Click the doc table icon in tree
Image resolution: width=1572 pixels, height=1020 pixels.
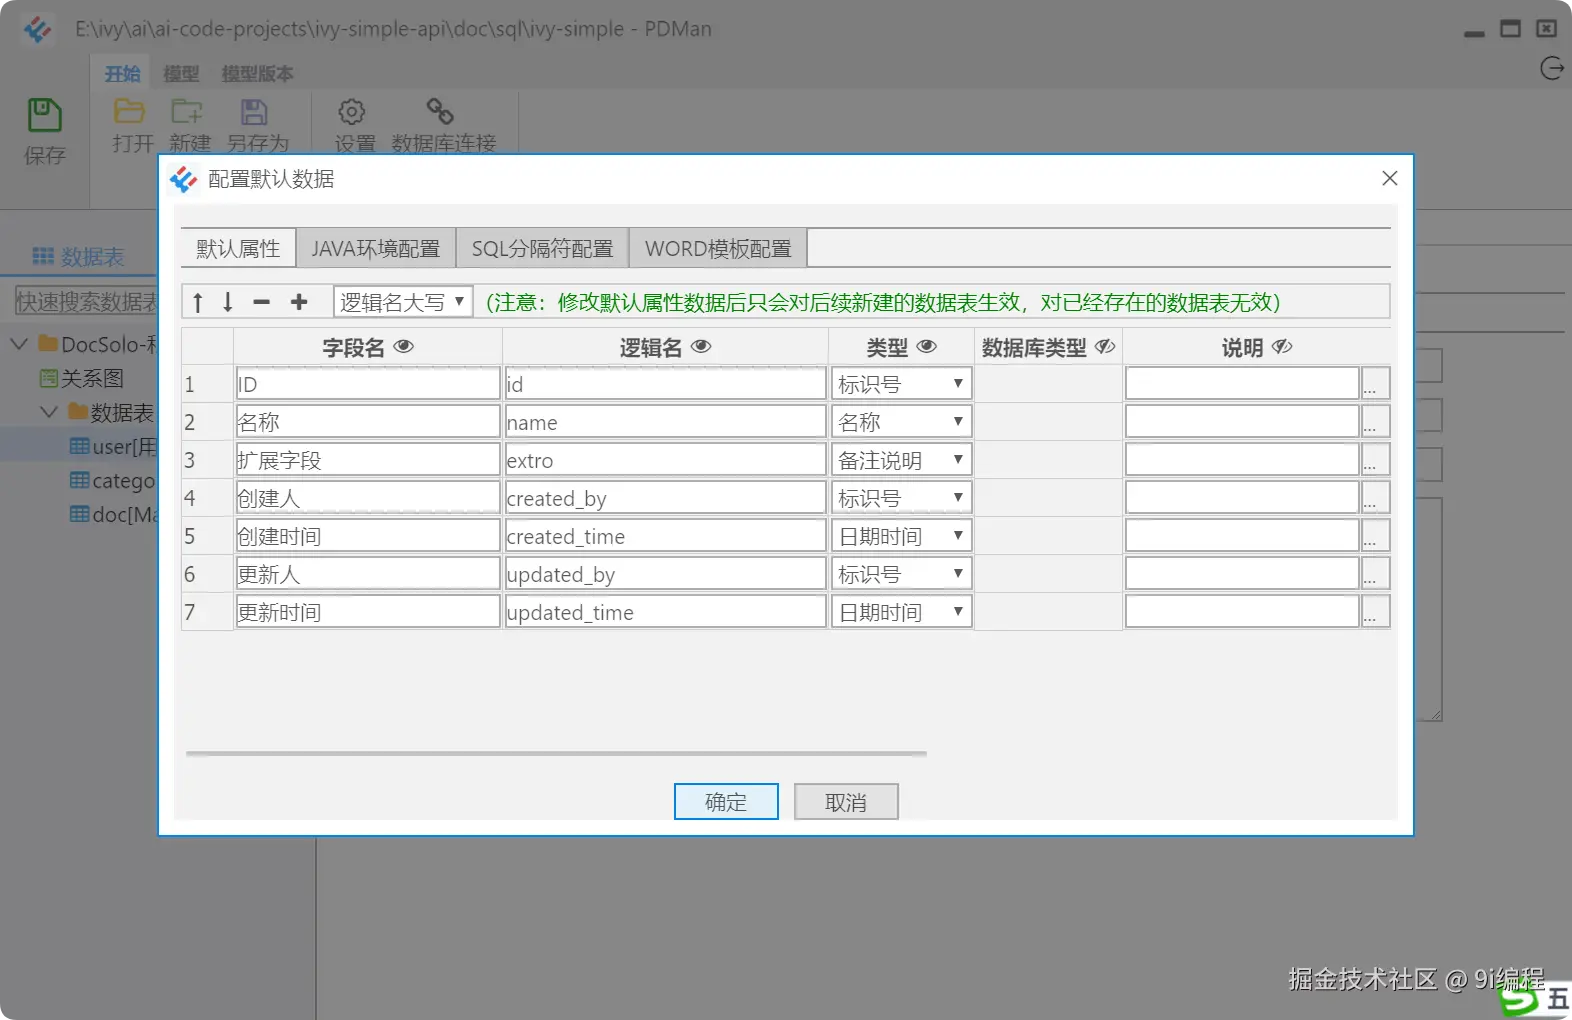[80, 514]
